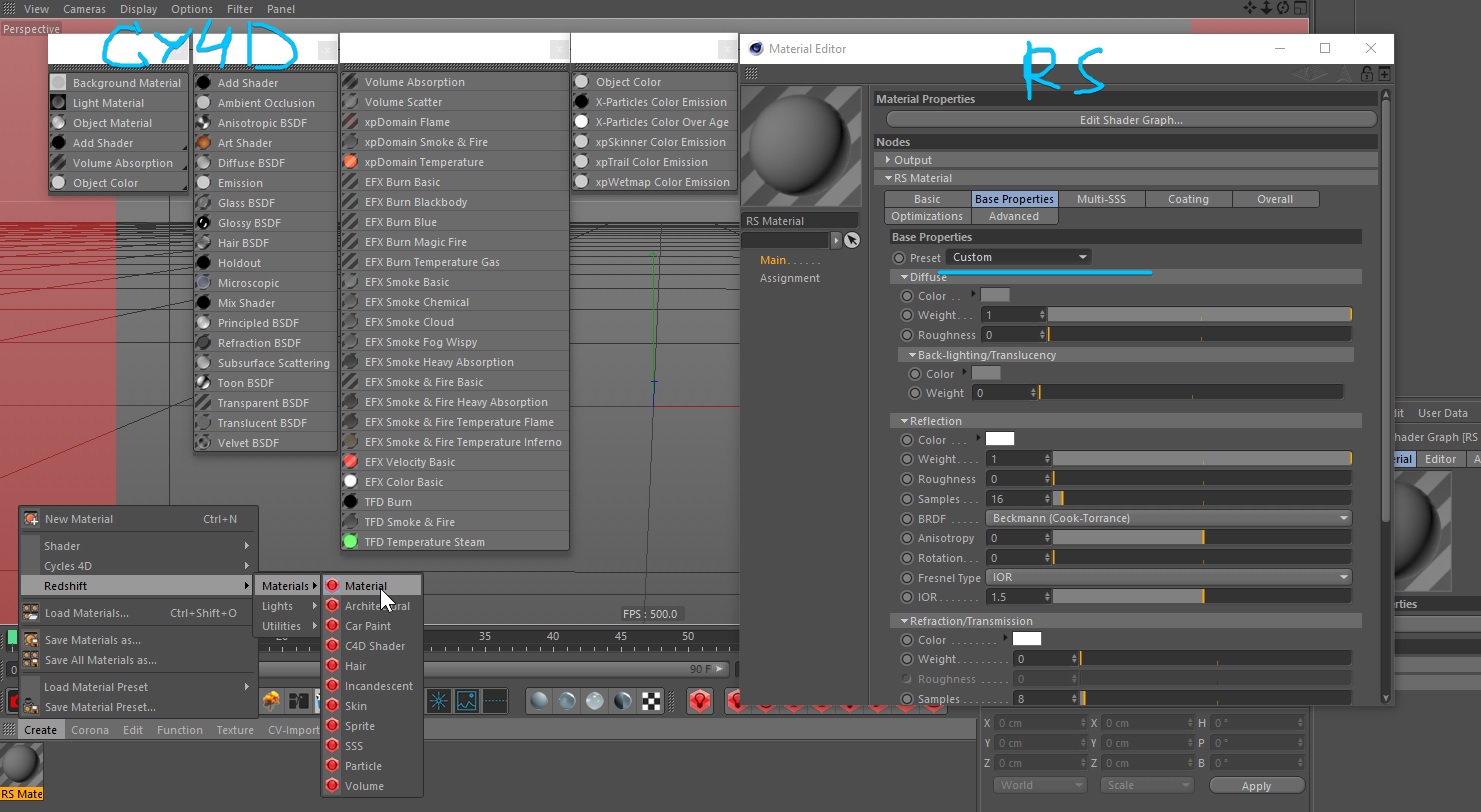Click the Holdout black sphere icon
The image size is (1481, 812).
[x=204, y=263]
